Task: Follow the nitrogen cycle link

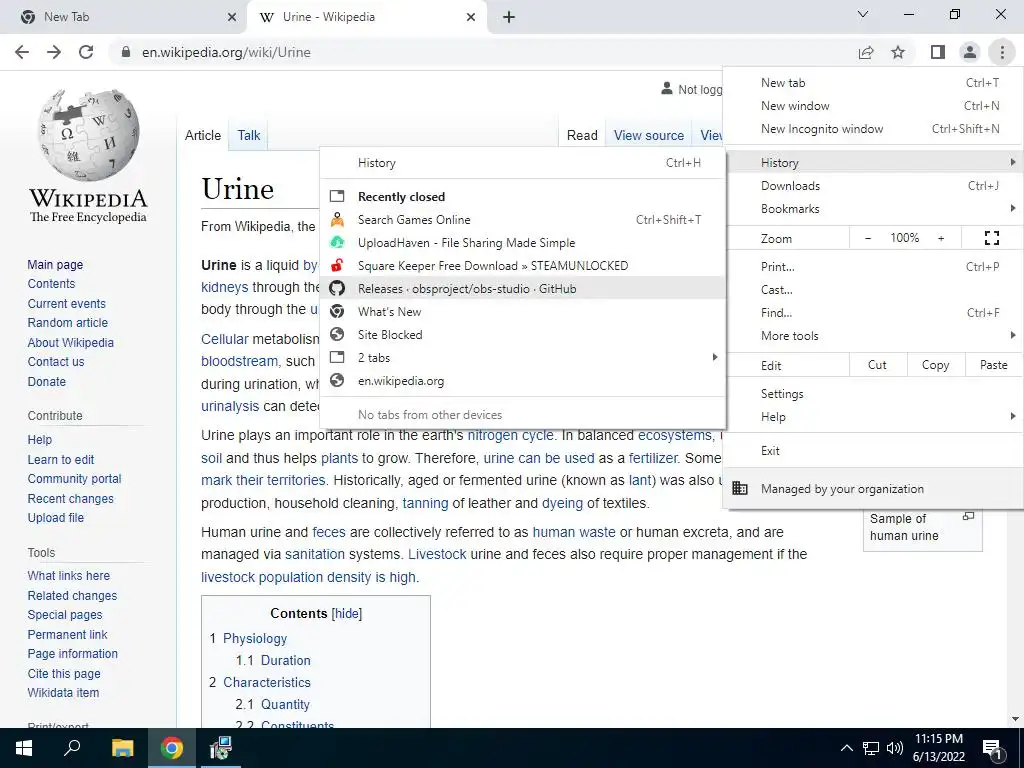Action: click(510, 435)
